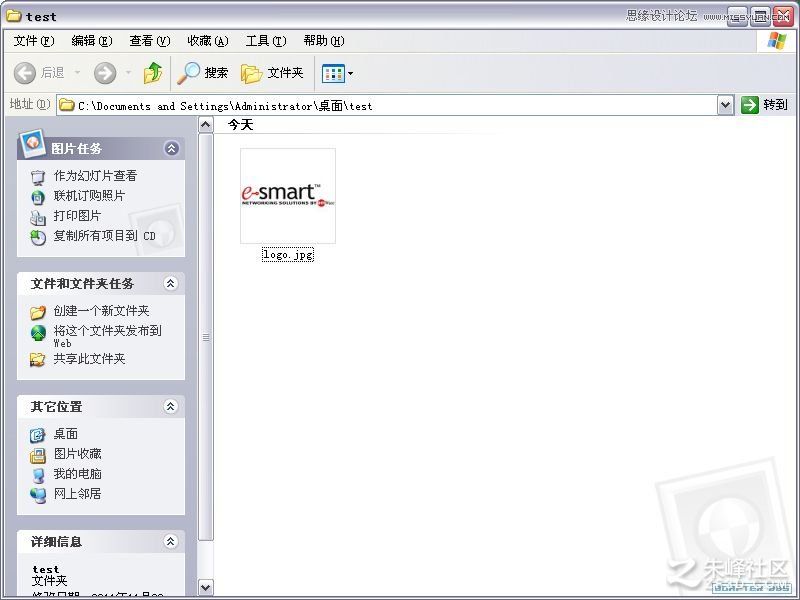The height and width of the screenshot is (600, 800).
Task: Click the printer icon beside 打印图片
Action: pos(38,217)
